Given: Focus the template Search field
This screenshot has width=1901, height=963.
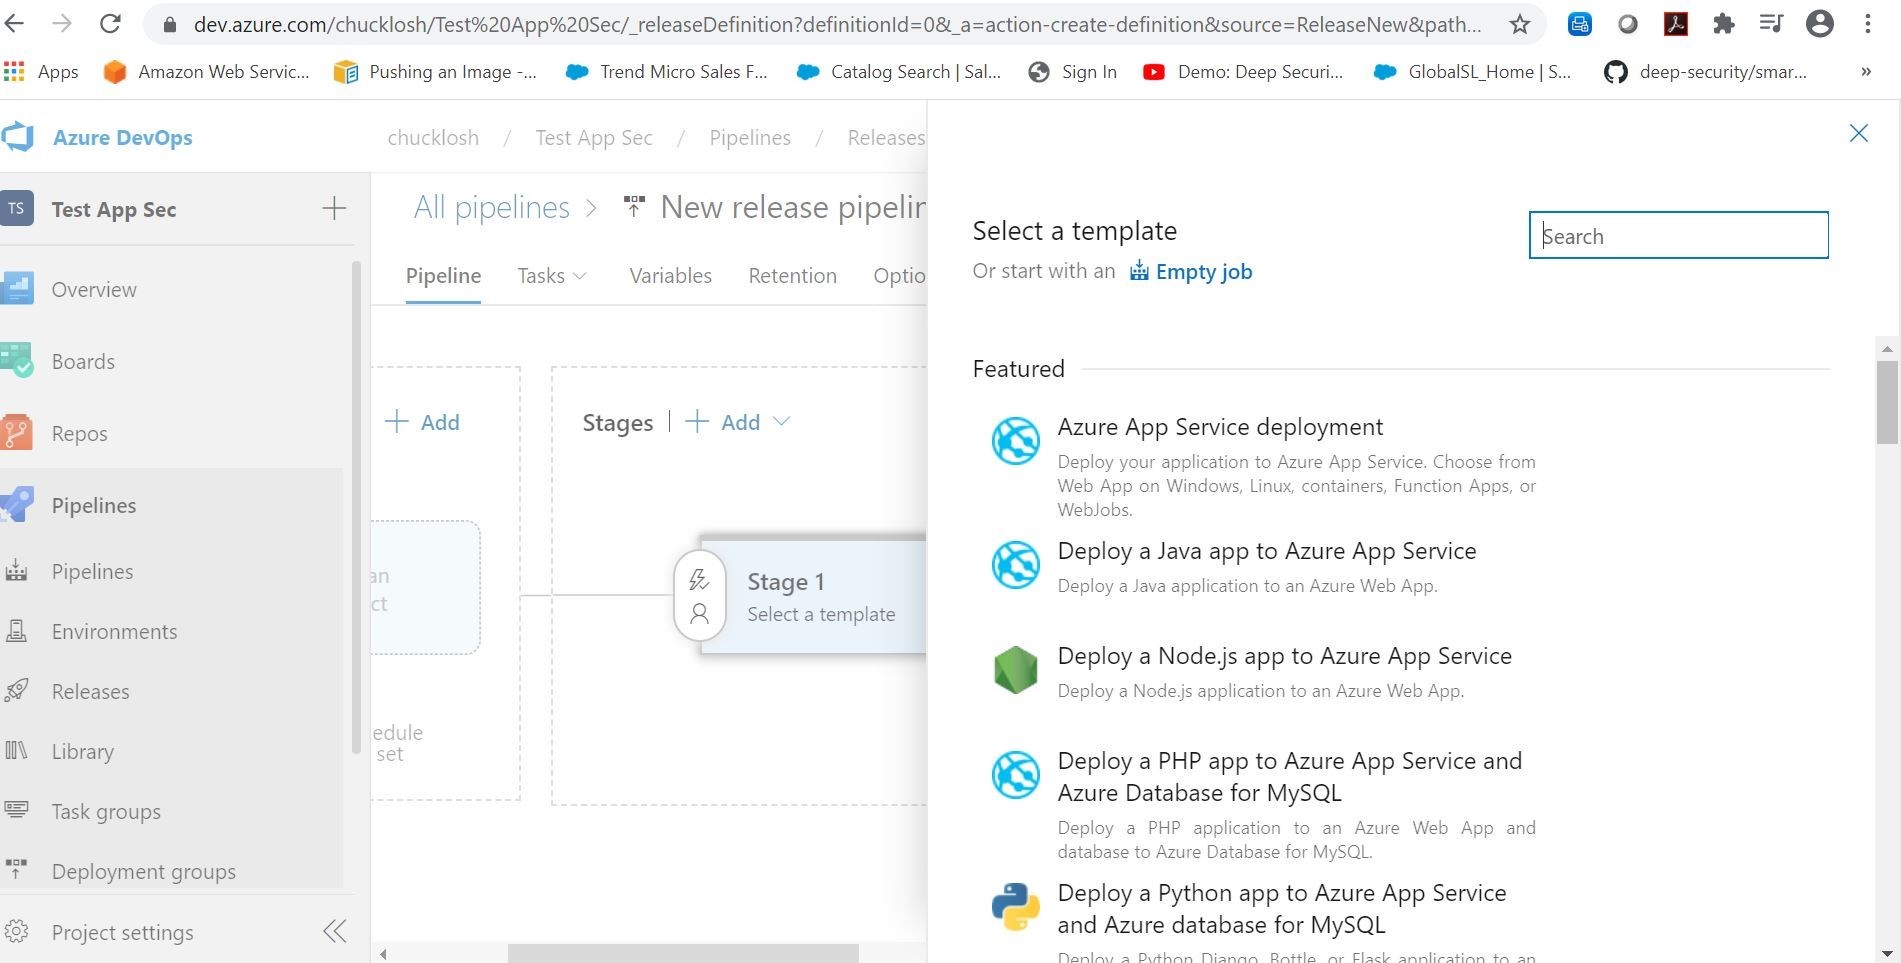Looking at the screenshot, I should [x=1678, y=235].
